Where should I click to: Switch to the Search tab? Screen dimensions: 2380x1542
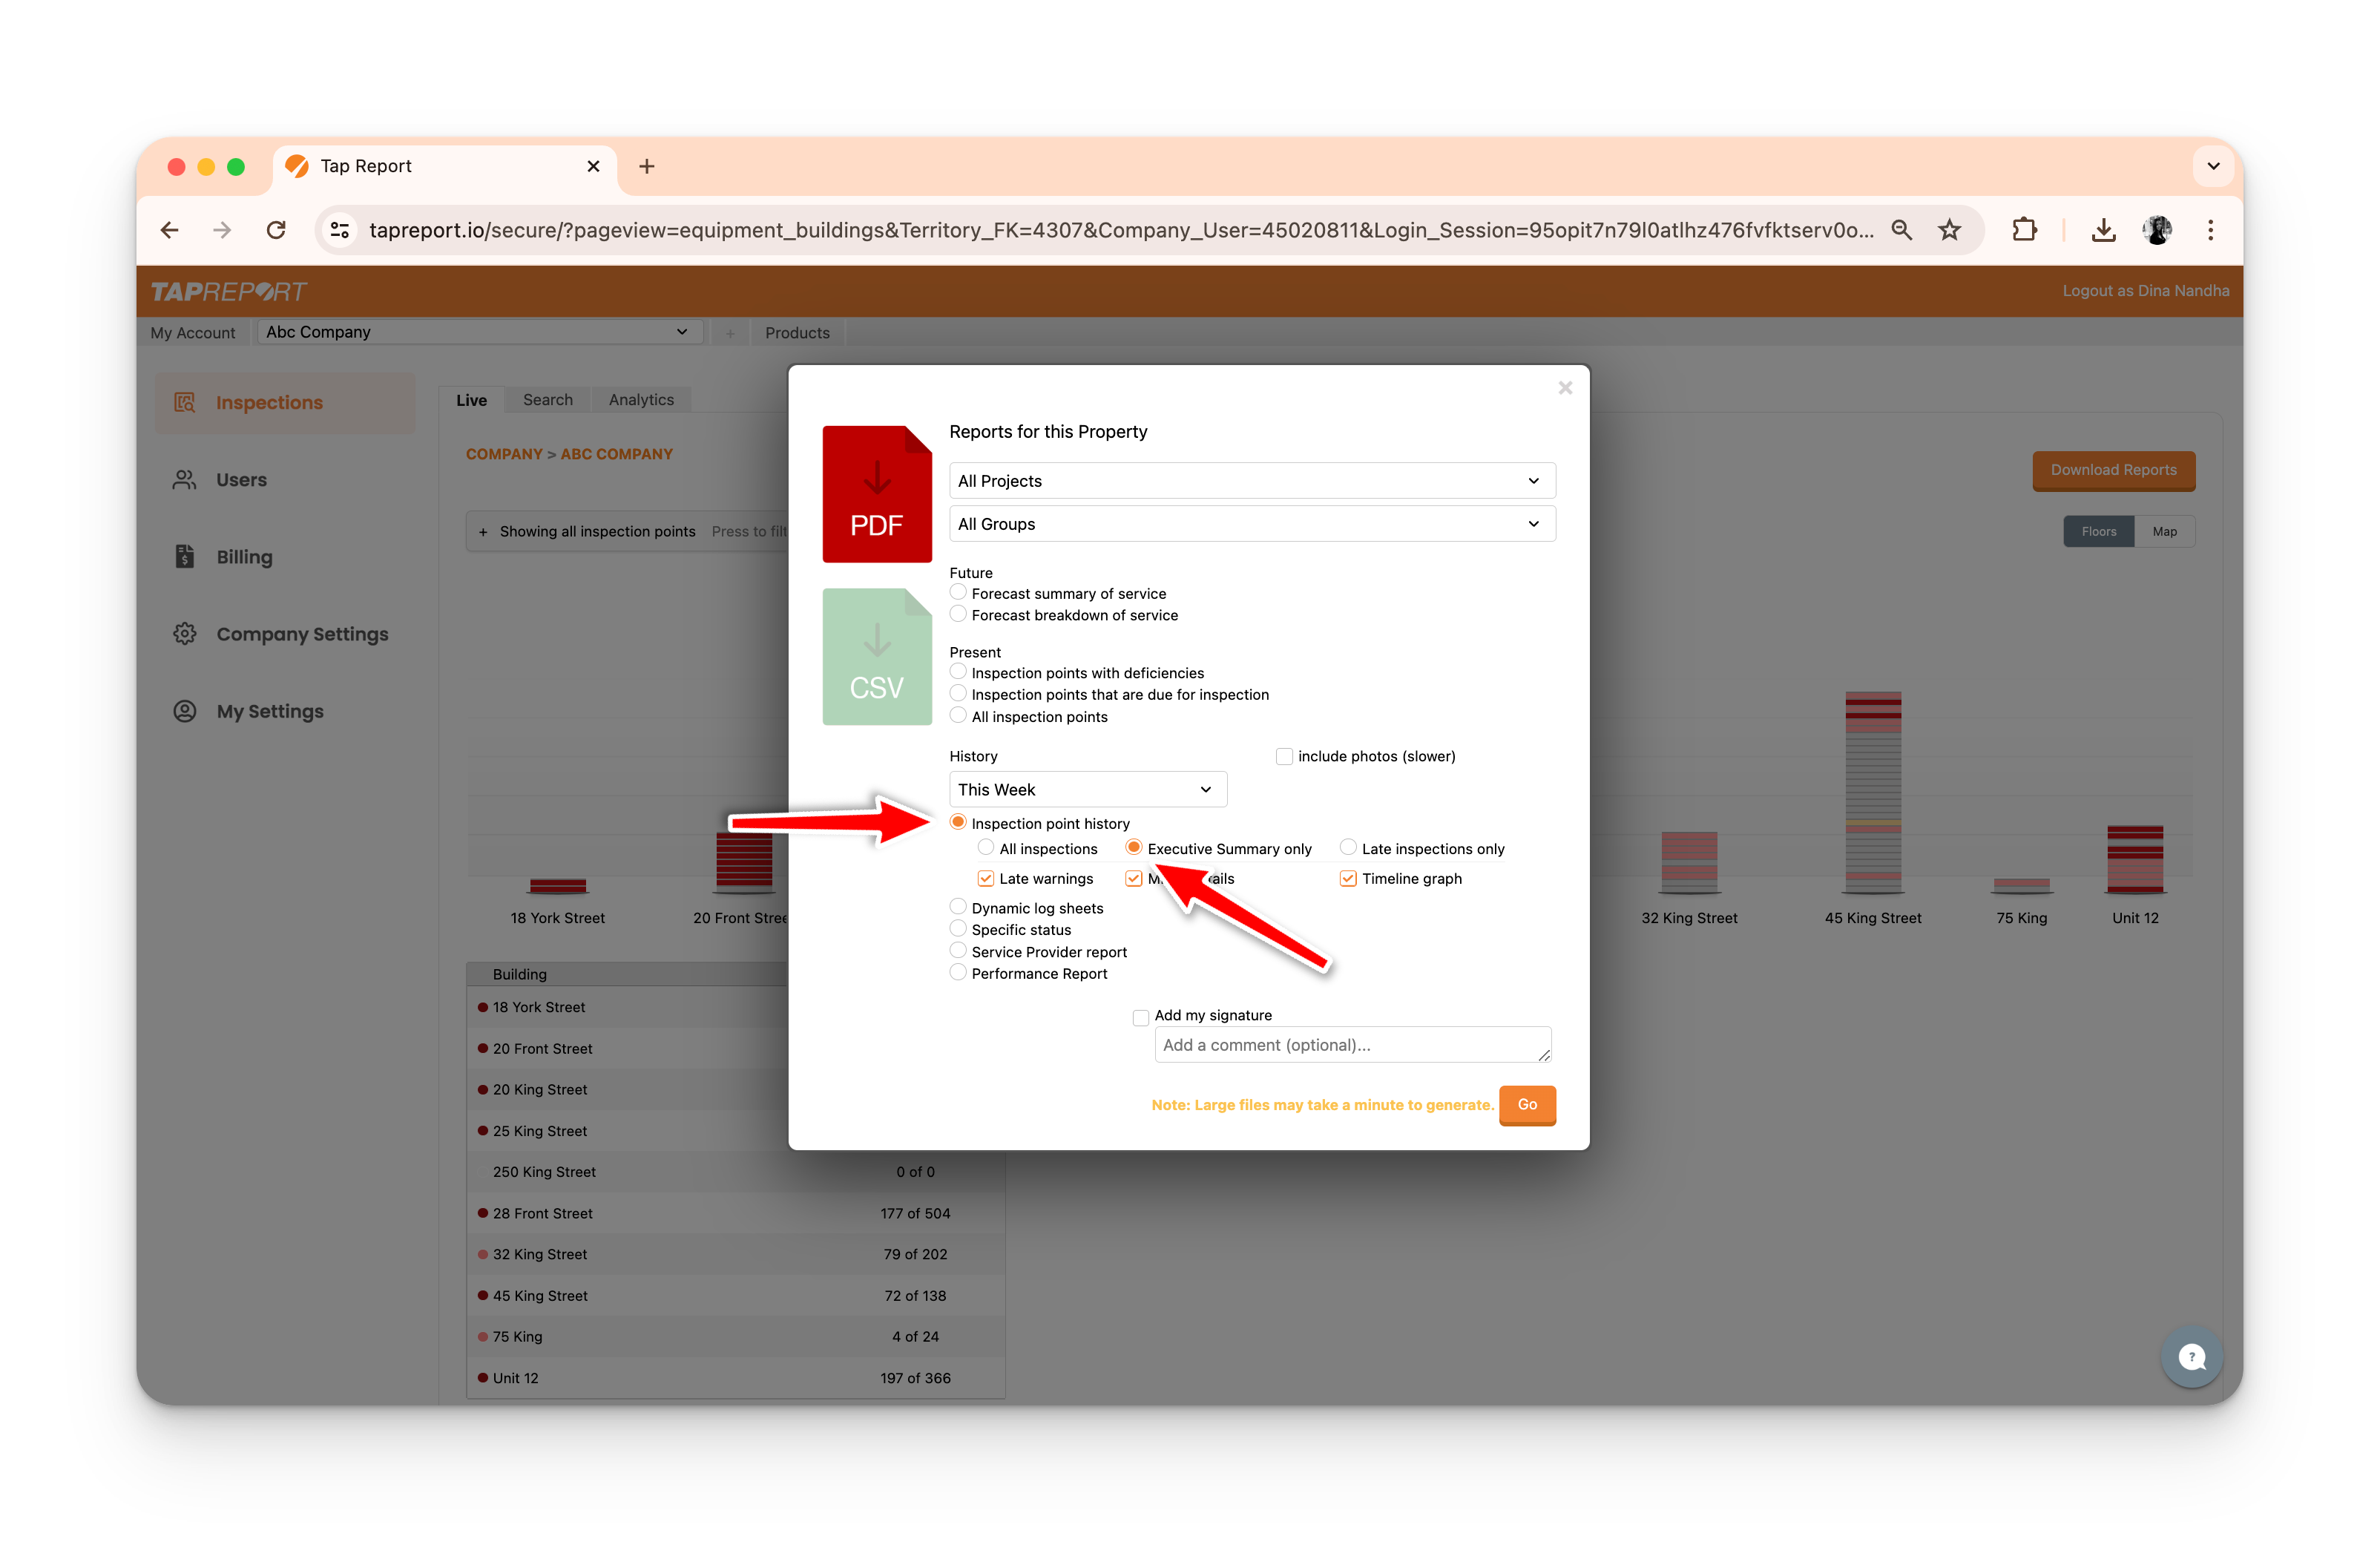[547, 400]
